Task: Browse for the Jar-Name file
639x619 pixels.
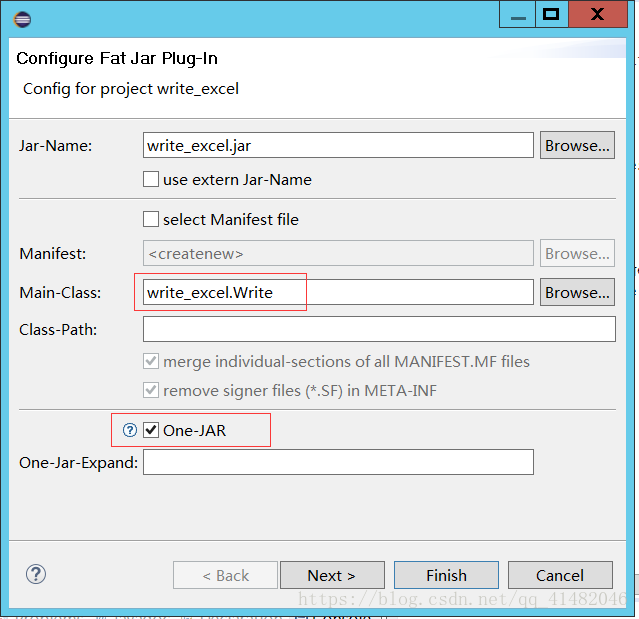Action: point(577,145)
